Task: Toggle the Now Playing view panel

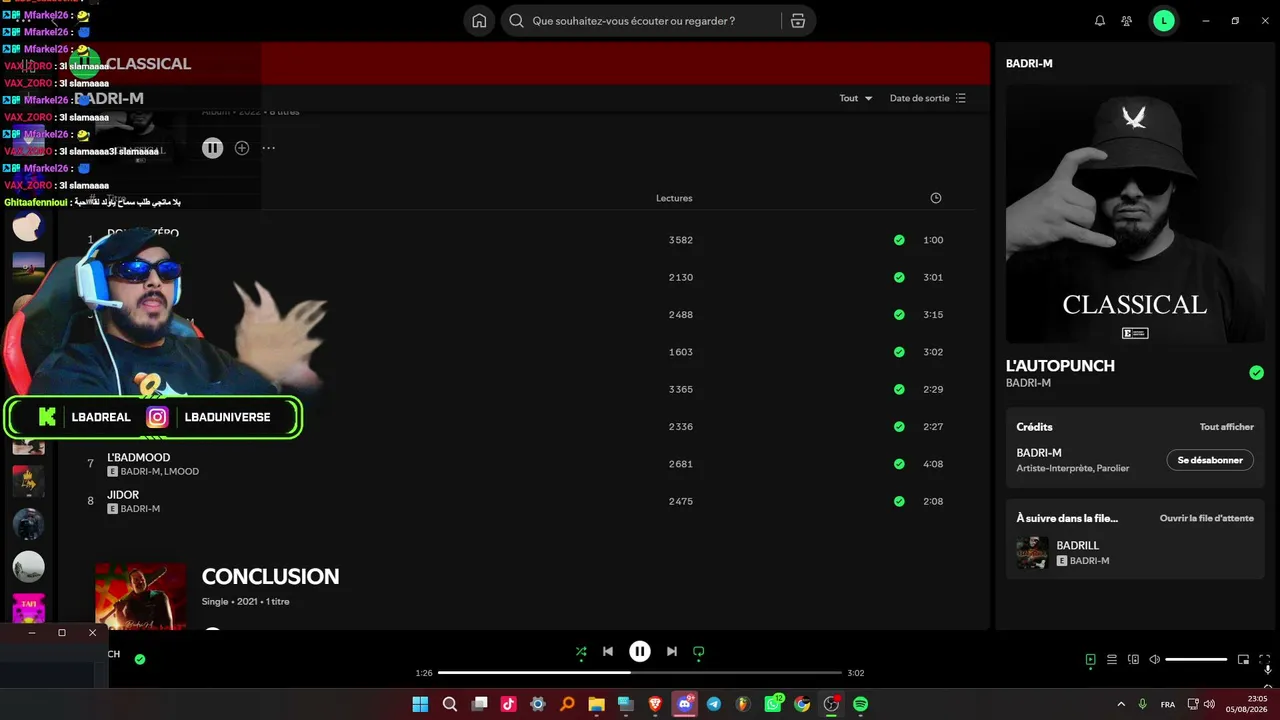Action: (1091, 660)
